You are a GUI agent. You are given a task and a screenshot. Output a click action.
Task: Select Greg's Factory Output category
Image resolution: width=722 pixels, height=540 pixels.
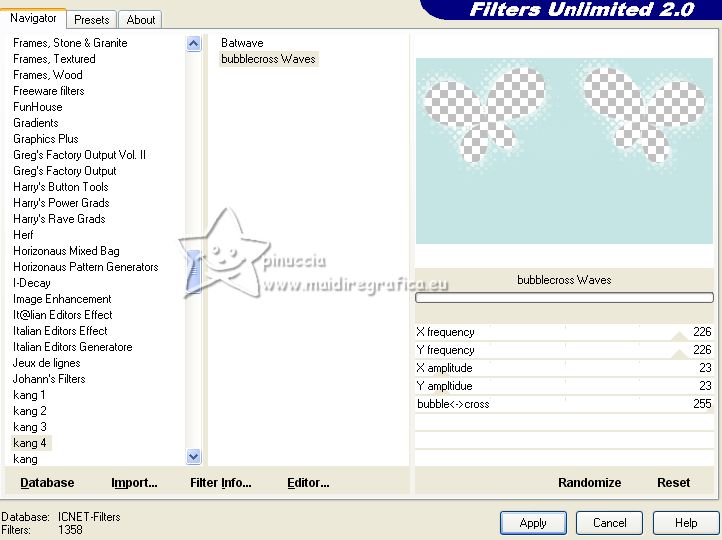pyautogui.click(x=65, y=171)
